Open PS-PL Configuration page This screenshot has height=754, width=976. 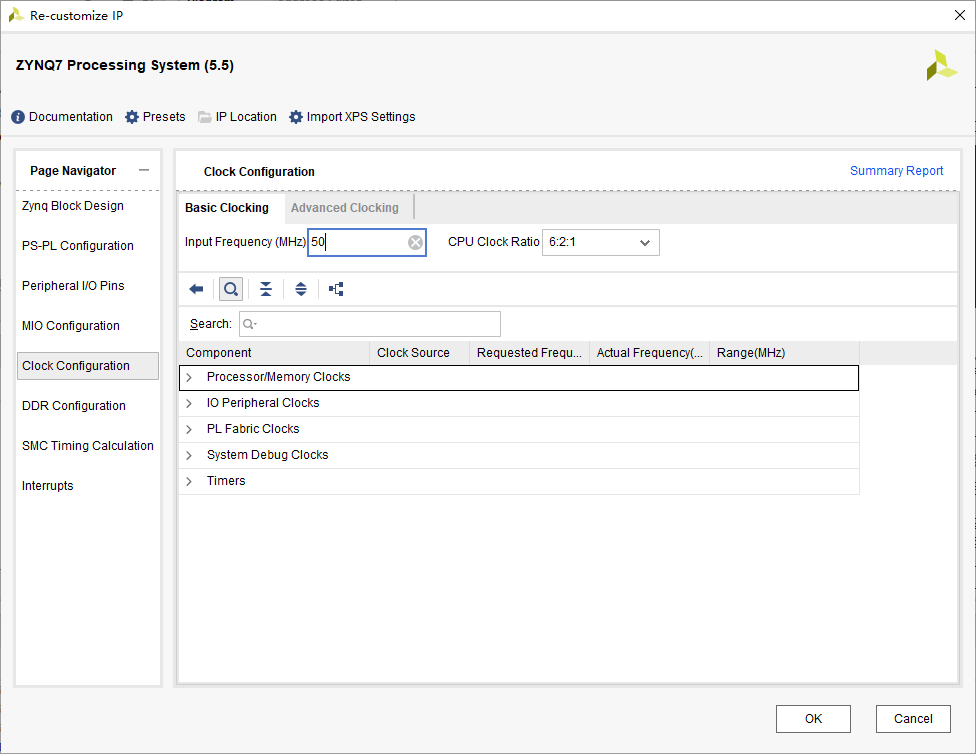pyautogui.click(x=78, y=246)
